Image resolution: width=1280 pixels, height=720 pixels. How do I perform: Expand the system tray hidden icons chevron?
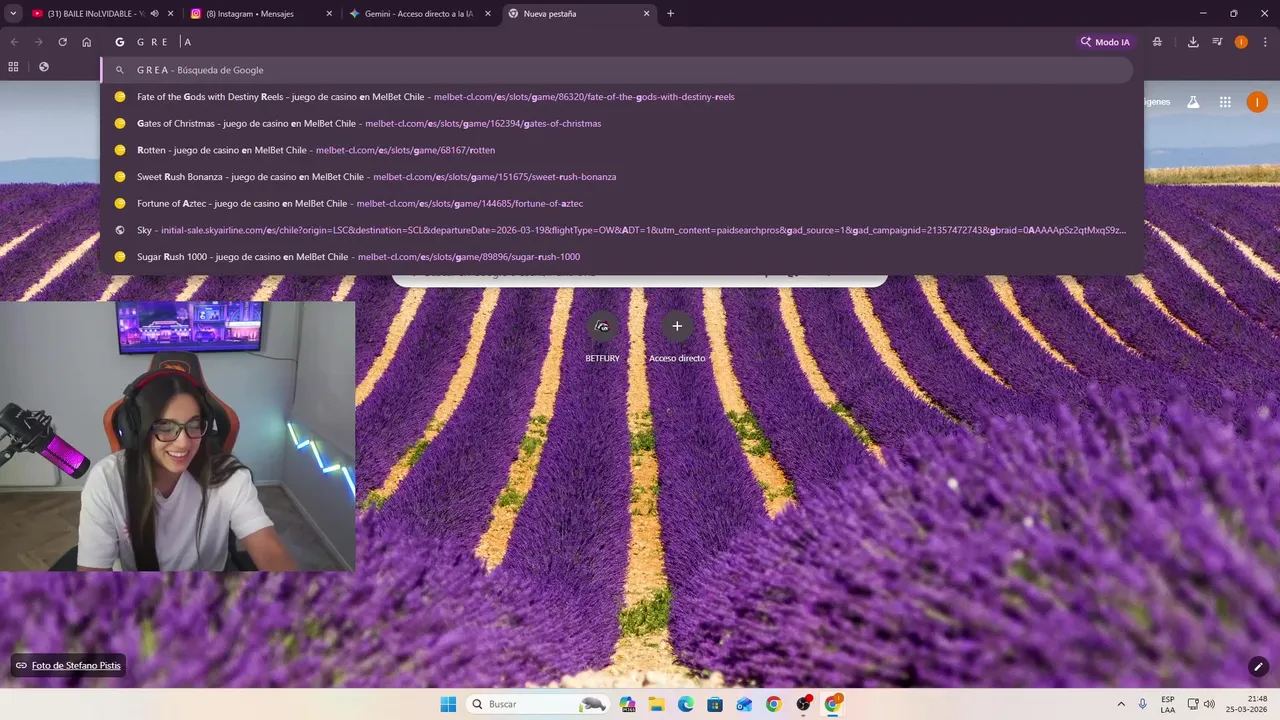pos(1121,704)
